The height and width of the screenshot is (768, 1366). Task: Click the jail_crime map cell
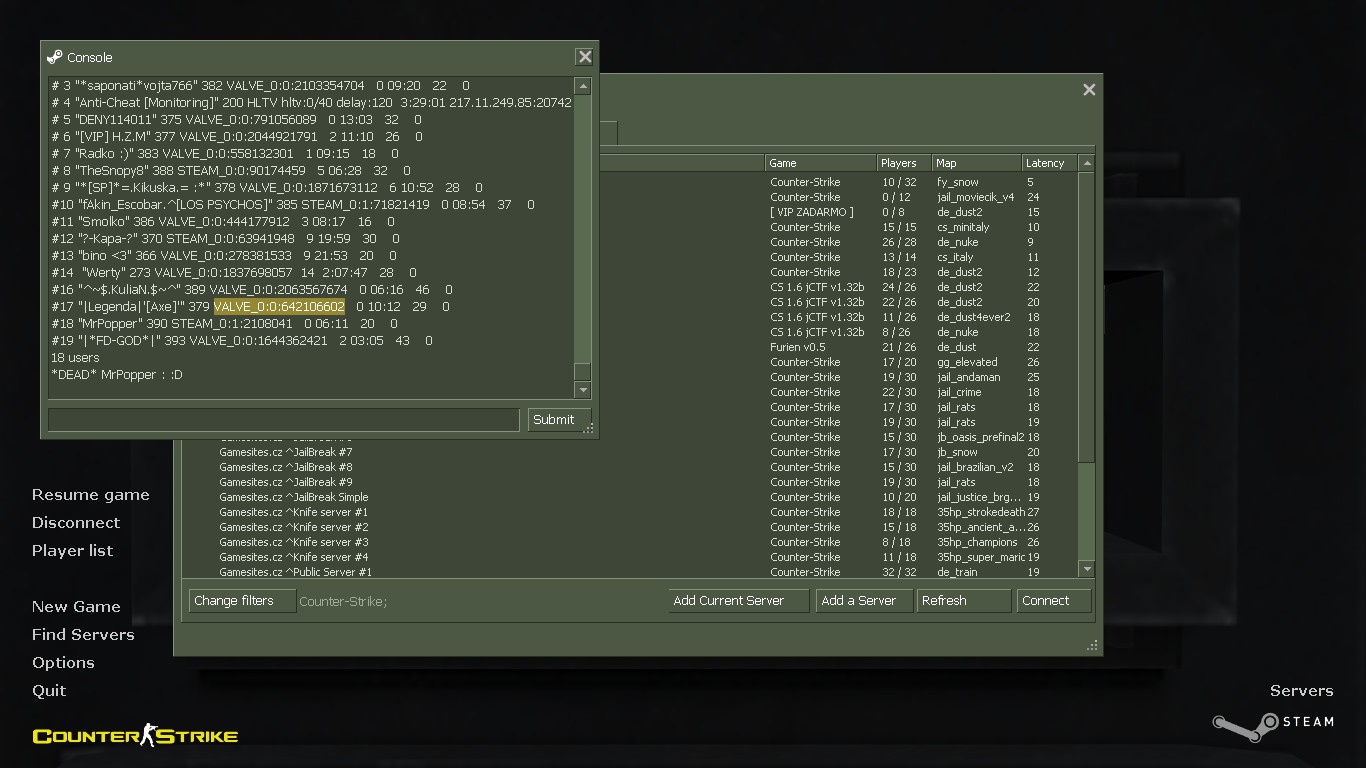[959, 392]
